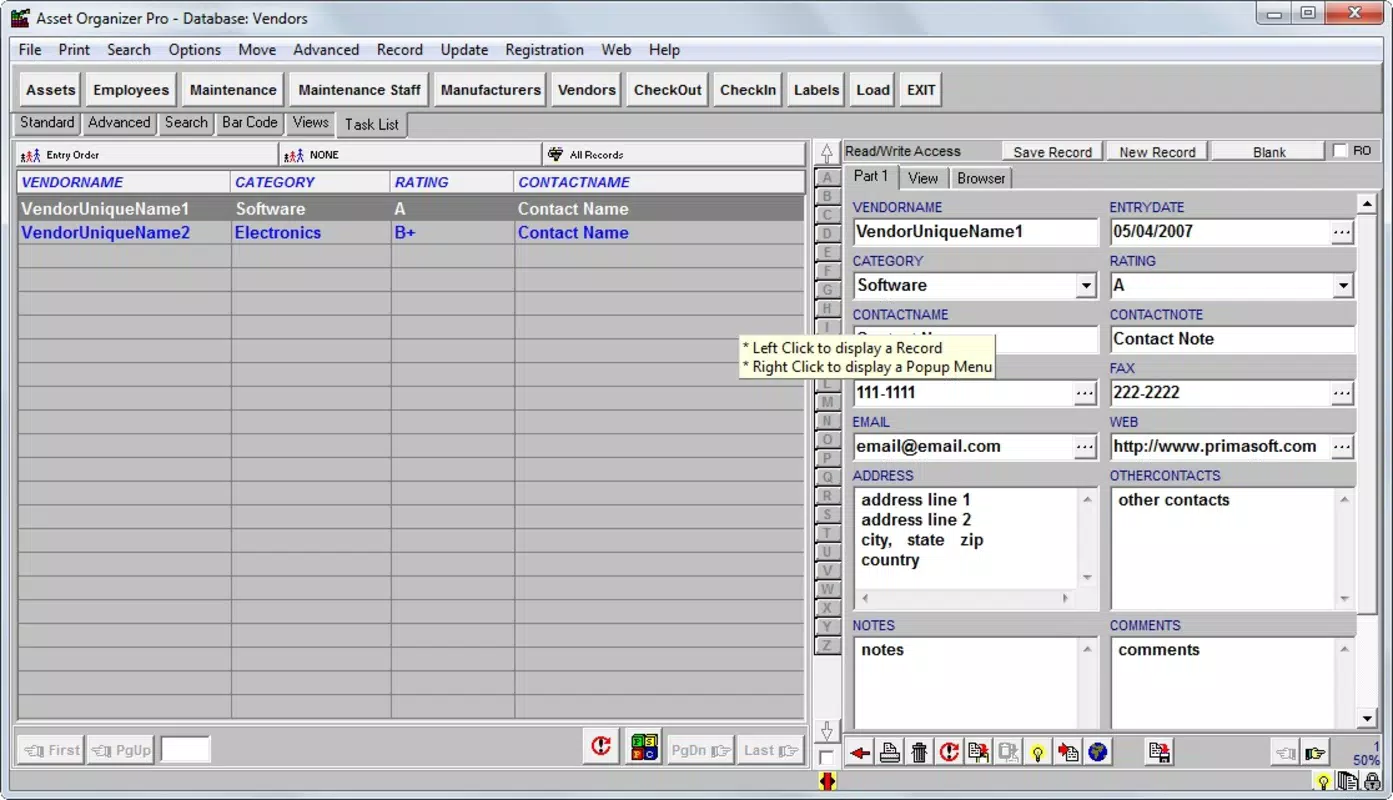Click into the VENDORNAME input field
The image size is (1393, 800).
pos(975,232)
